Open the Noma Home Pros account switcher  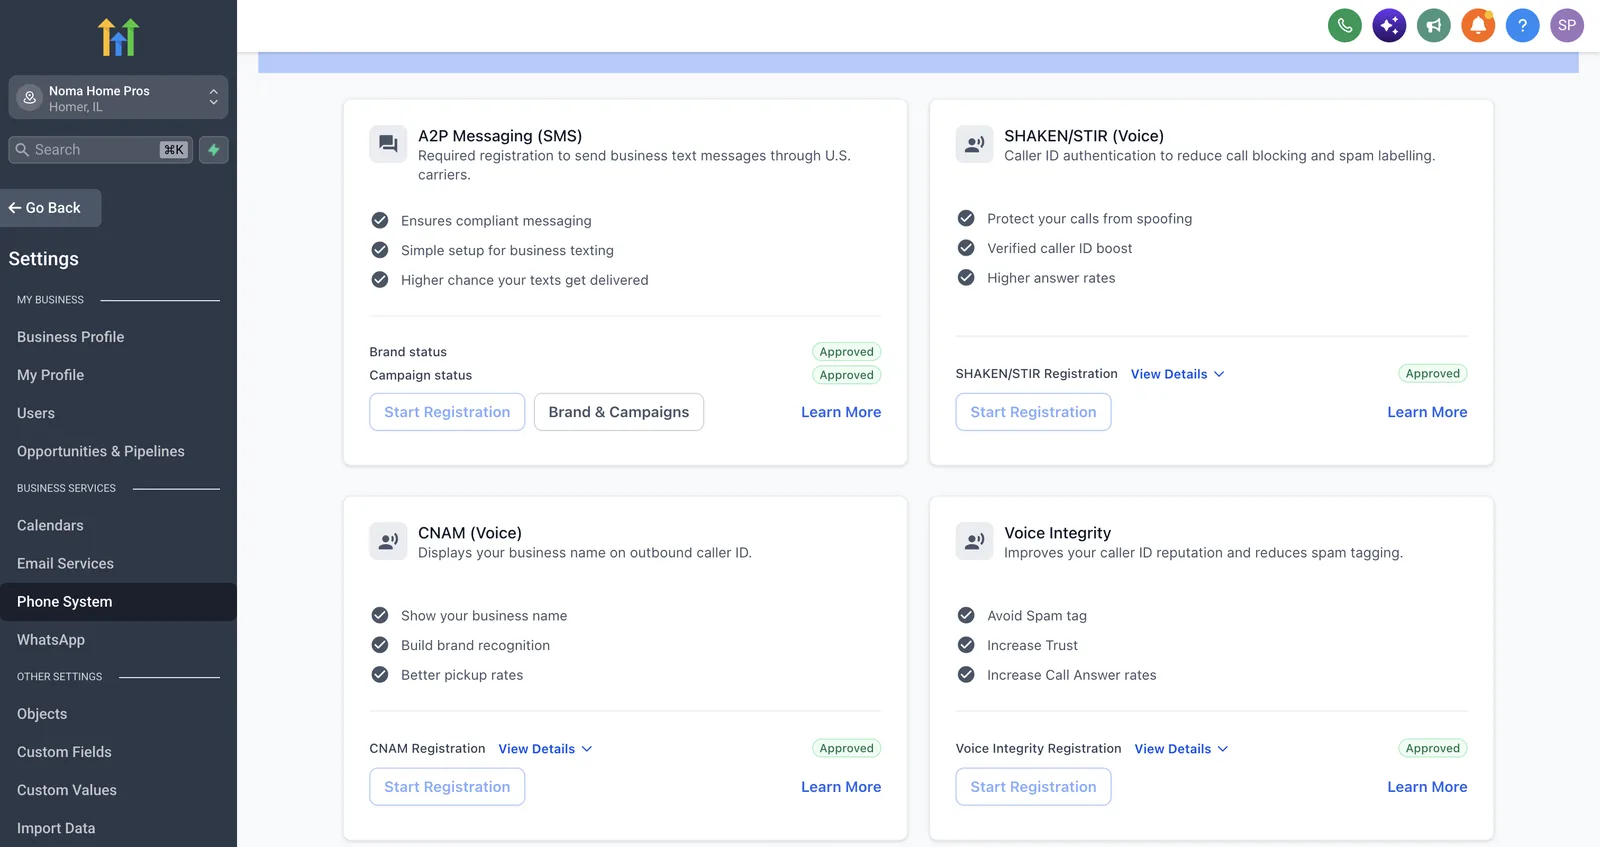tap(118, 98)
